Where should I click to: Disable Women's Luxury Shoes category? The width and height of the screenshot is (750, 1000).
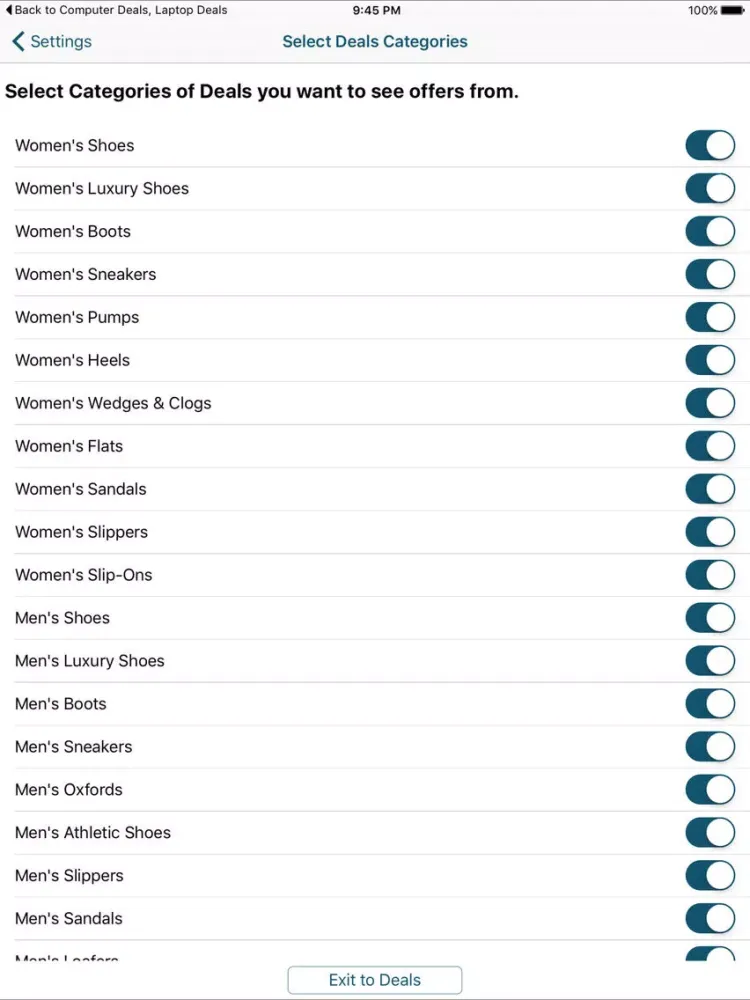(710, 188)
